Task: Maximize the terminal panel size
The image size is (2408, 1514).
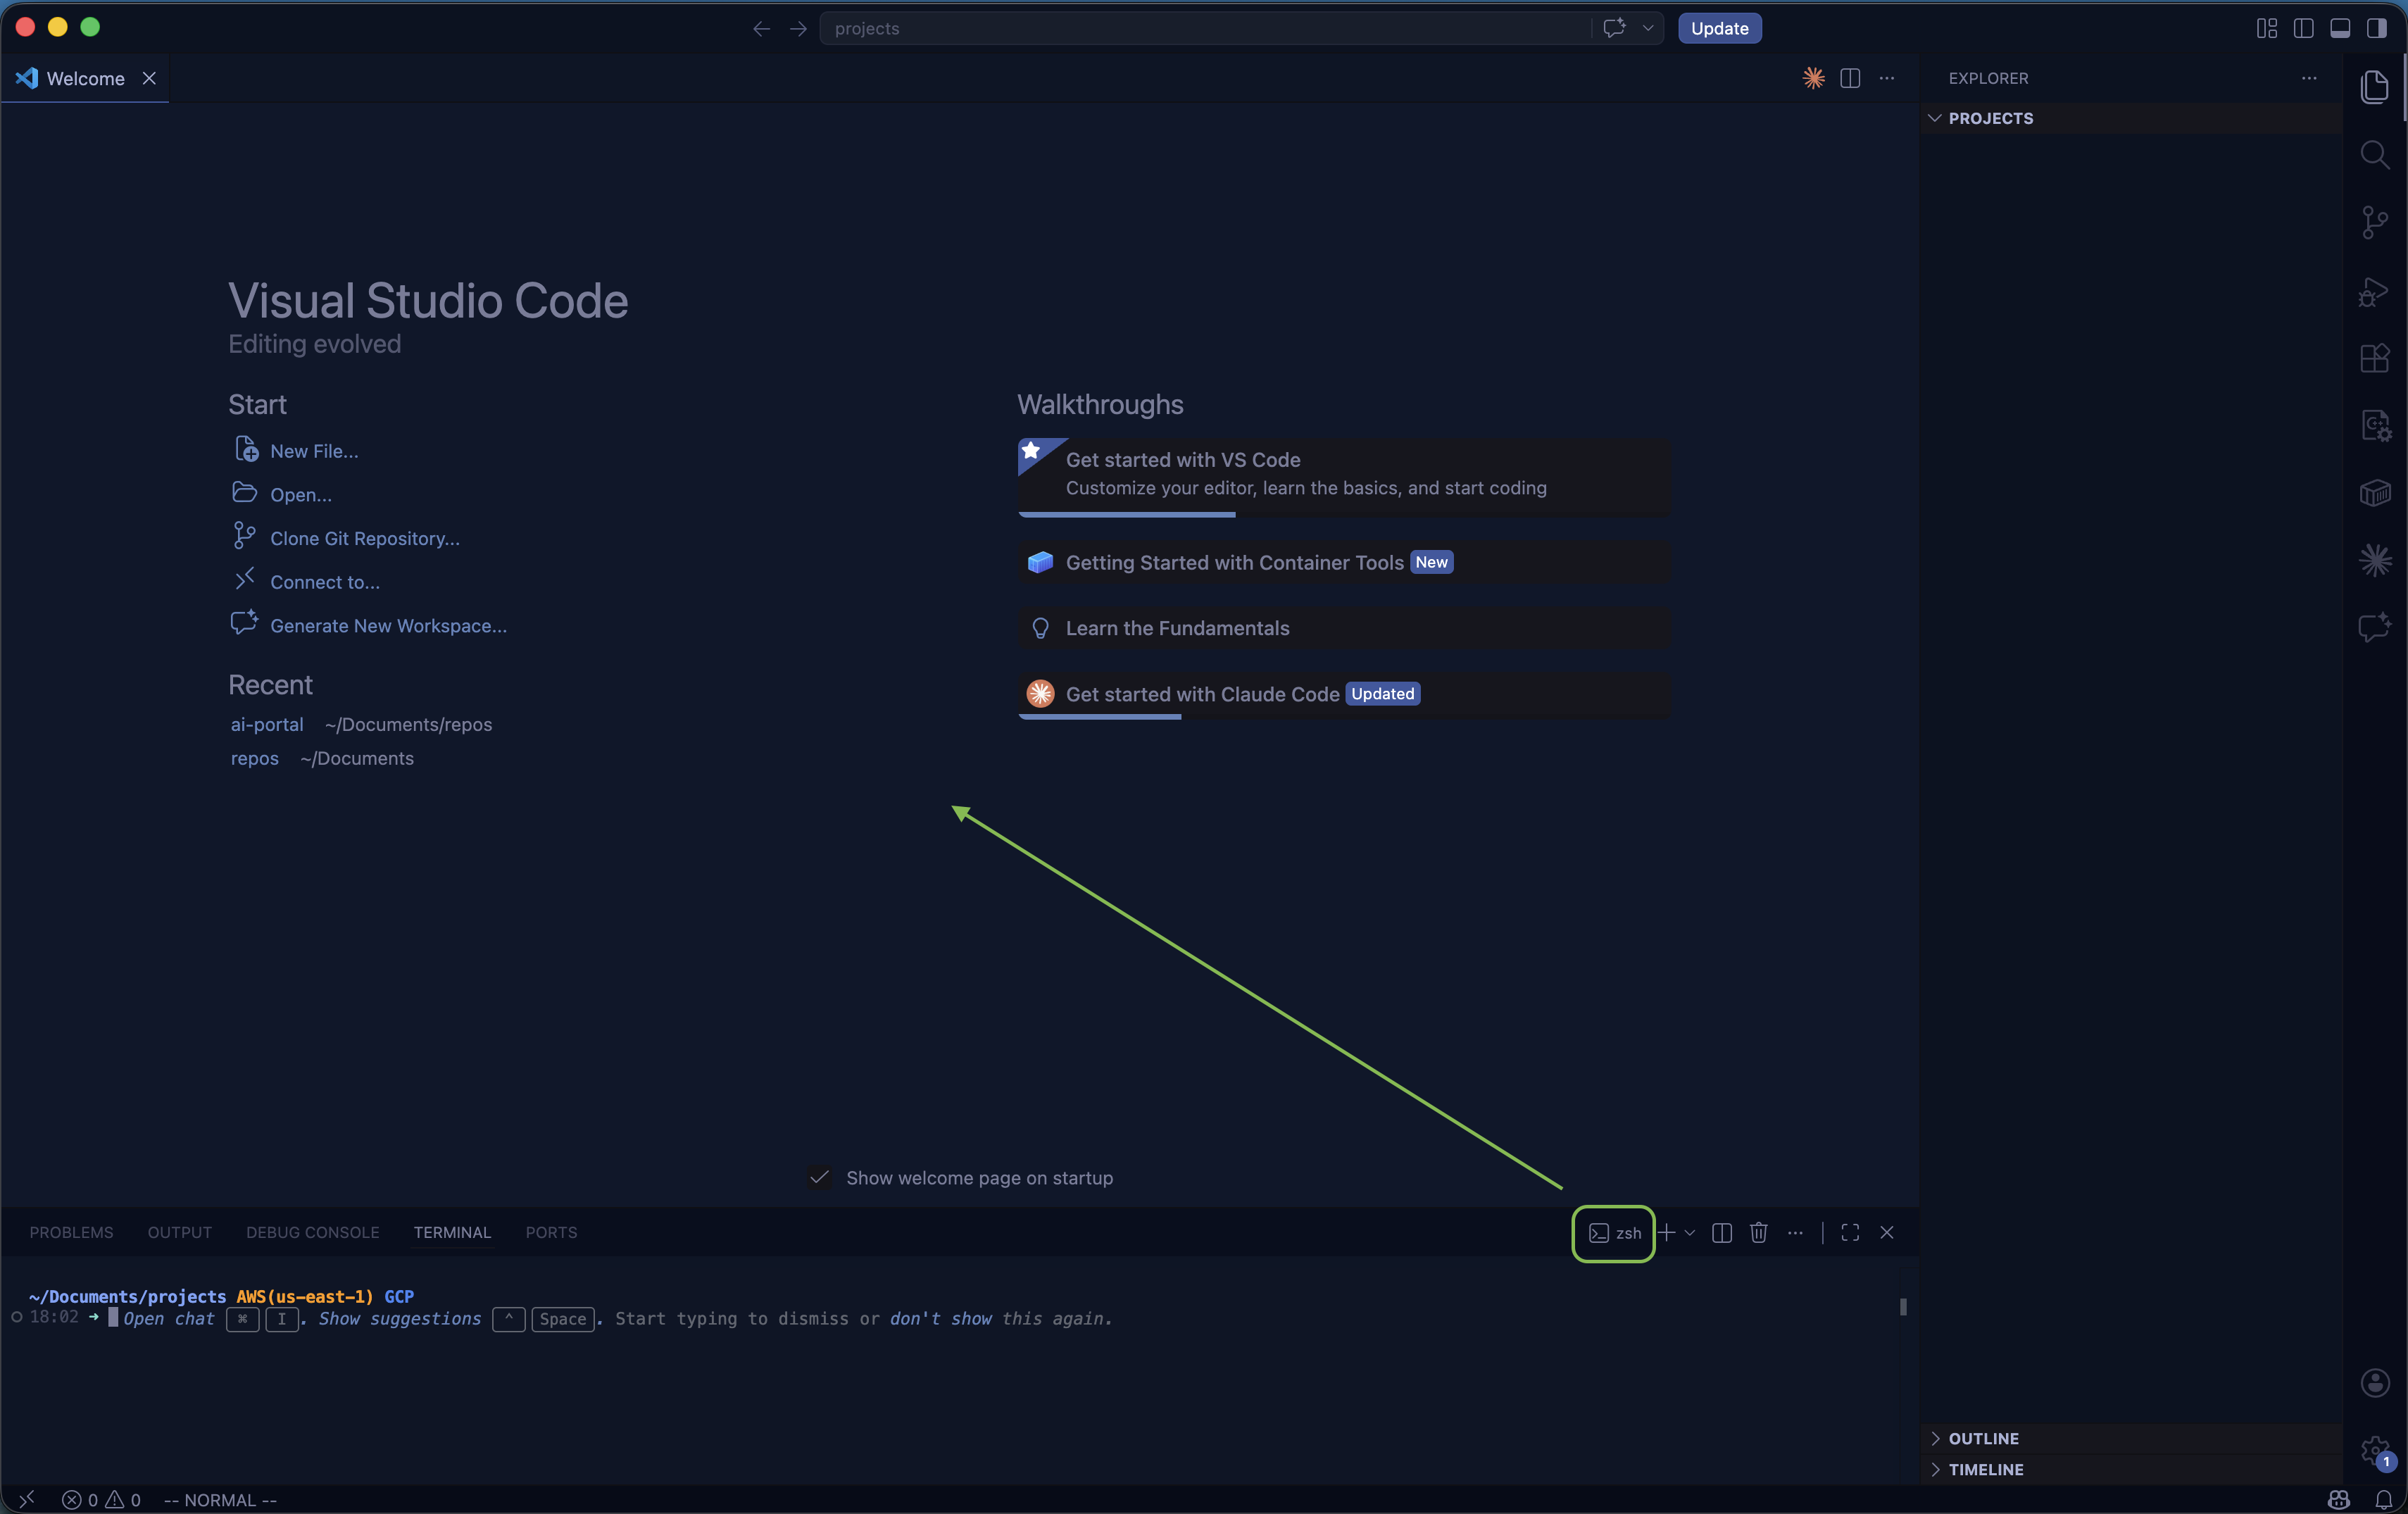Action: [1850, 1232]
